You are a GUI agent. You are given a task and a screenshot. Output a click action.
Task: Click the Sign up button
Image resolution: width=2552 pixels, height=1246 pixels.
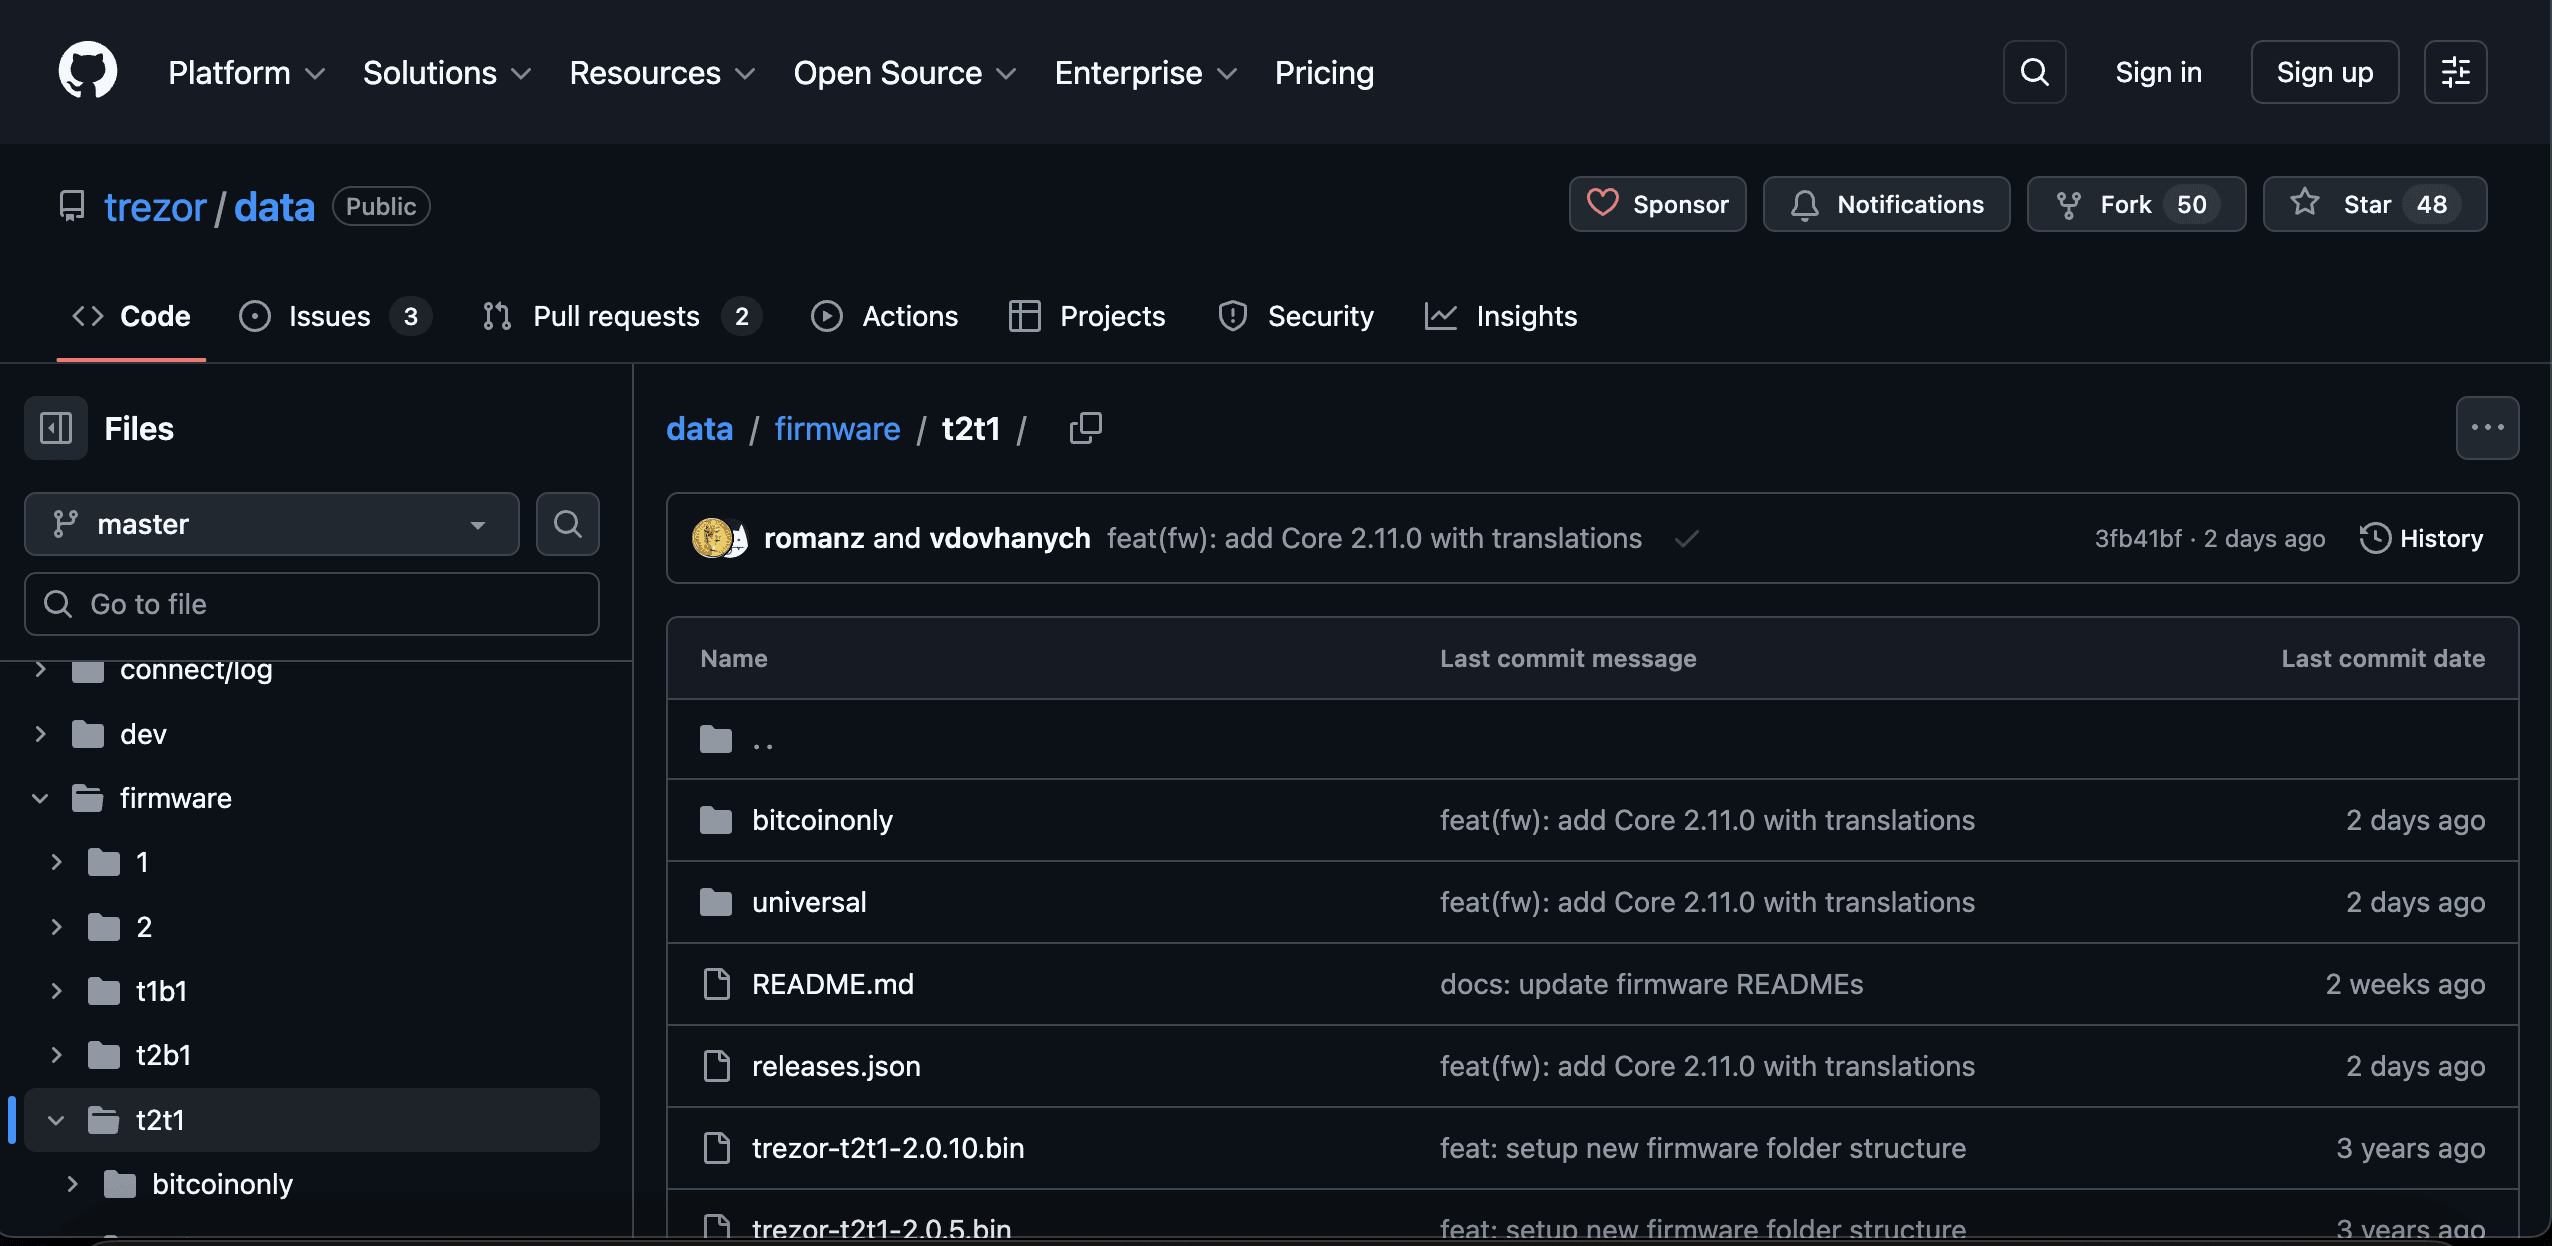coord(2324,72)
